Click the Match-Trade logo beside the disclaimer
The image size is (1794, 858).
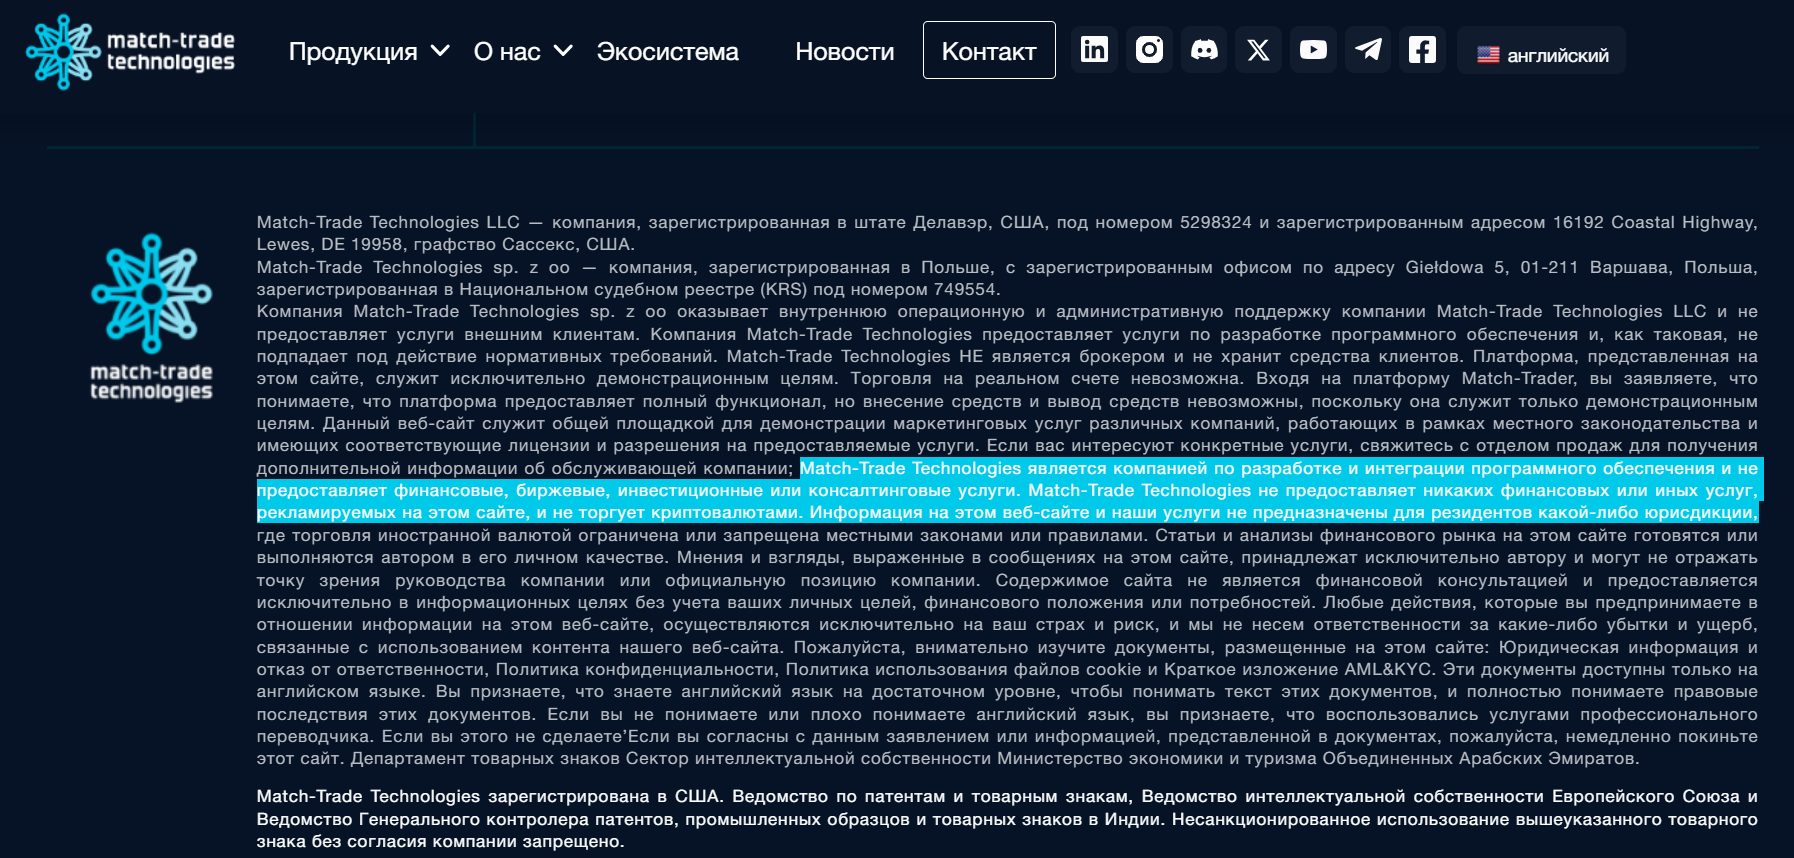point(151,317)
